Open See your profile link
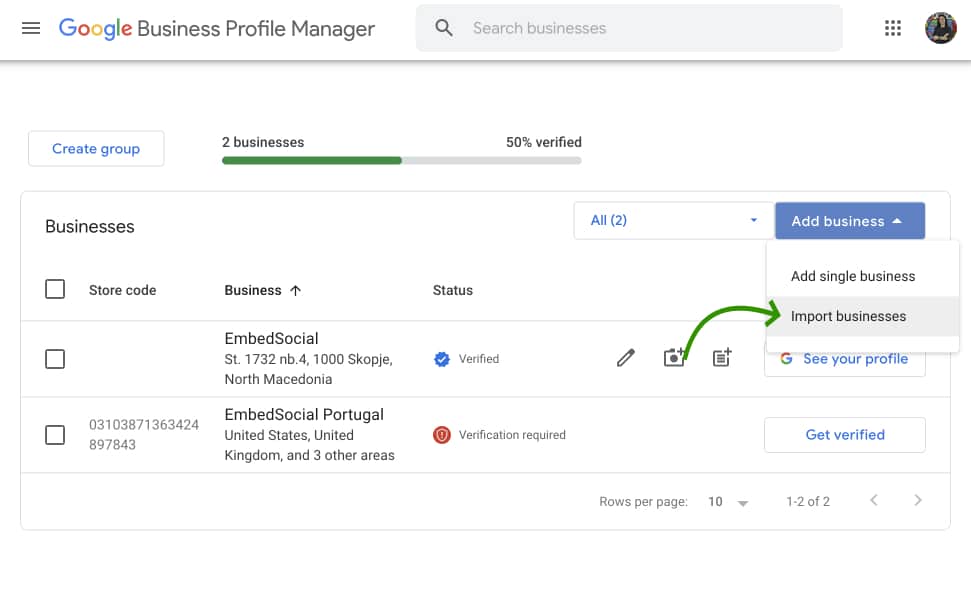The image size is (971, 591). (845, 359)
